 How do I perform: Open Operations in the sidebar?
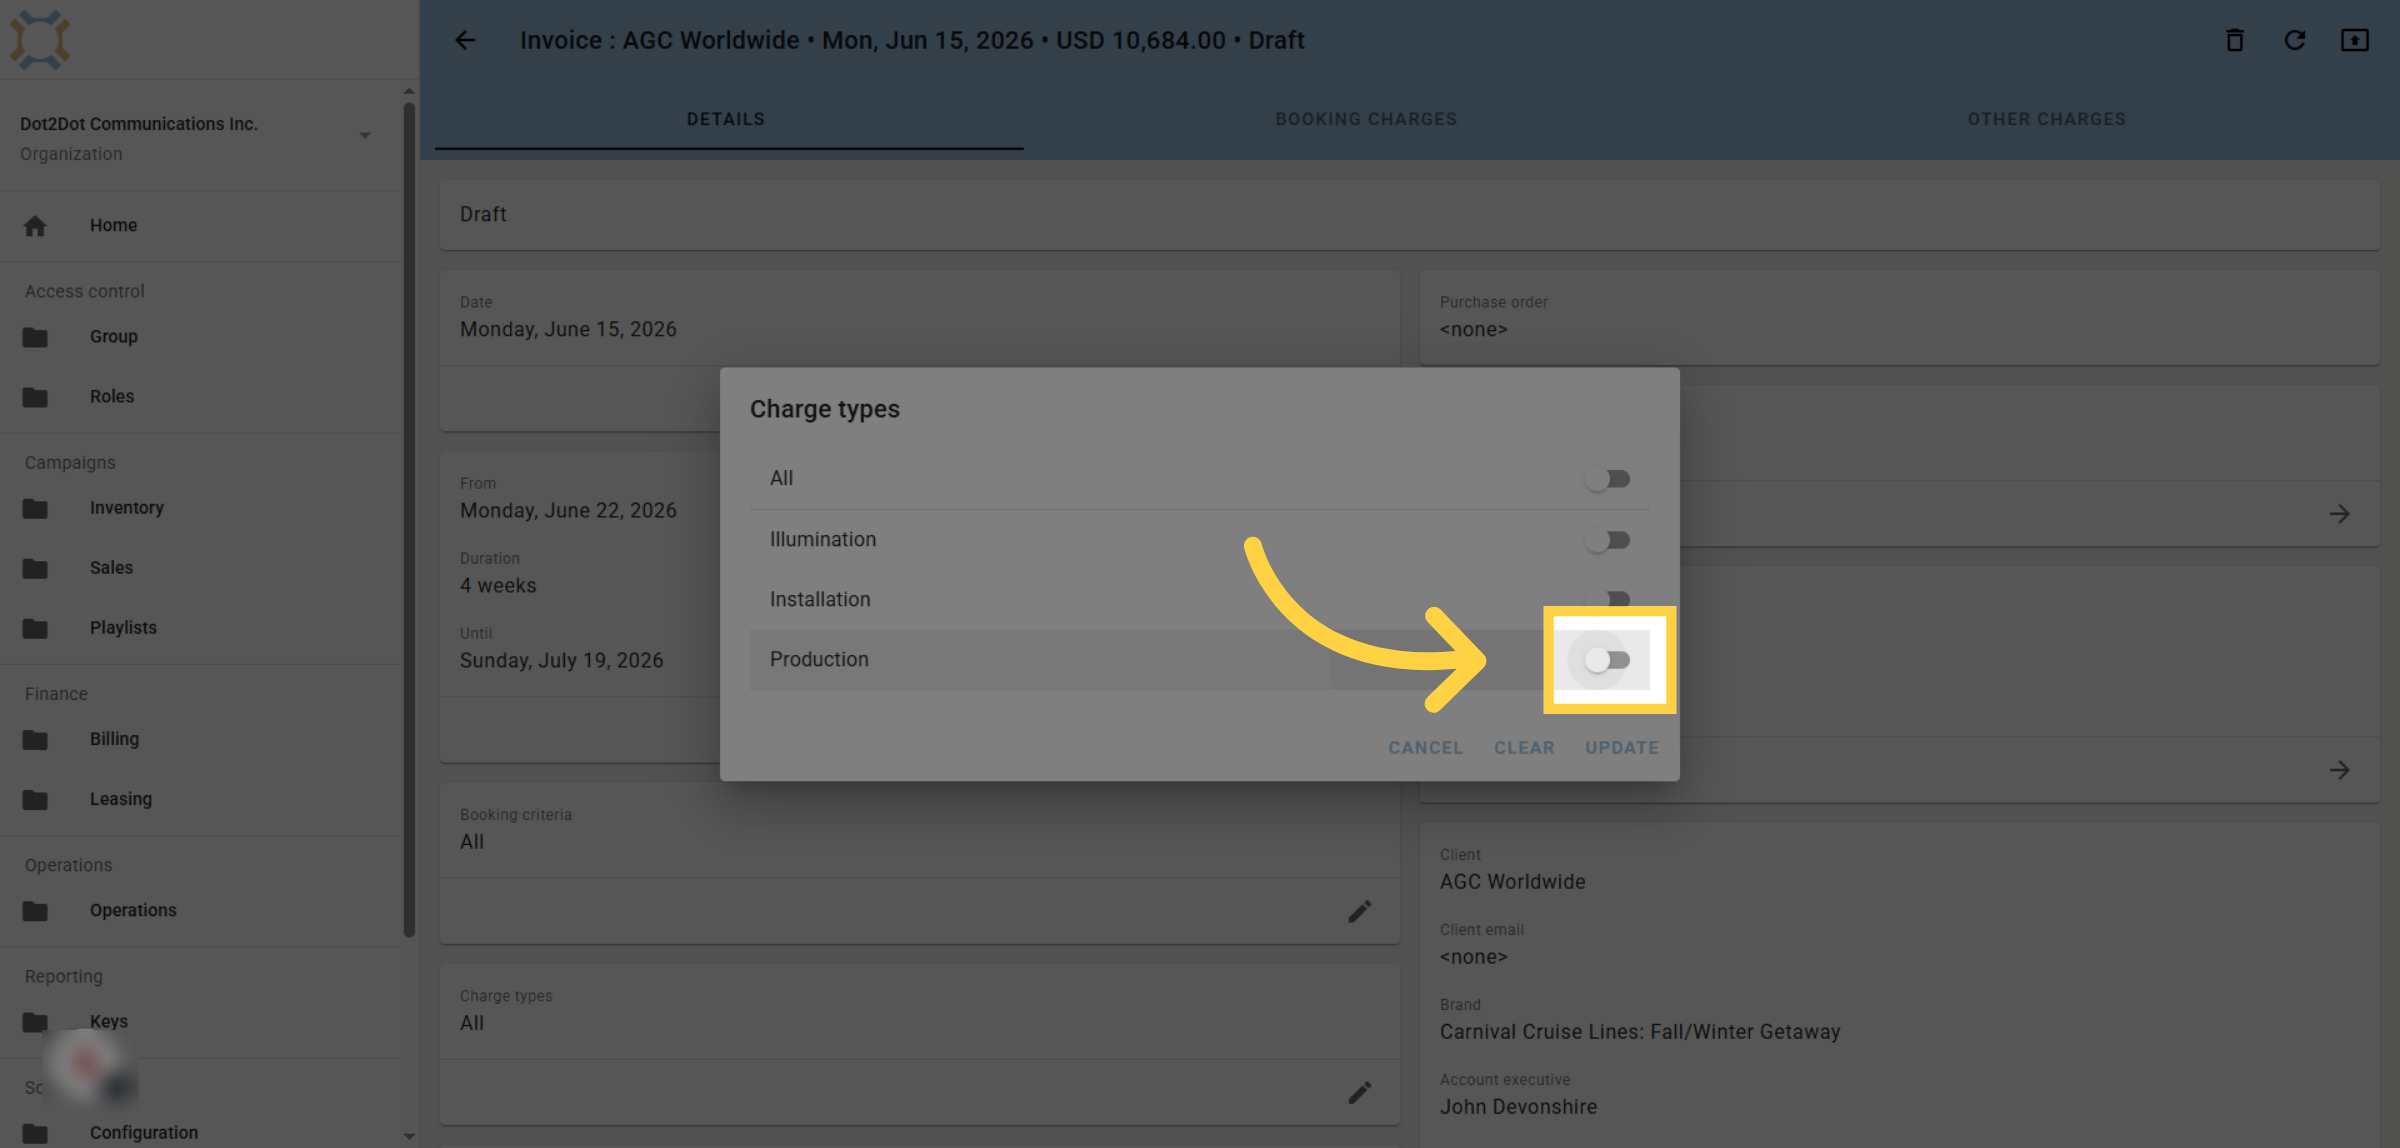[133, 910]
